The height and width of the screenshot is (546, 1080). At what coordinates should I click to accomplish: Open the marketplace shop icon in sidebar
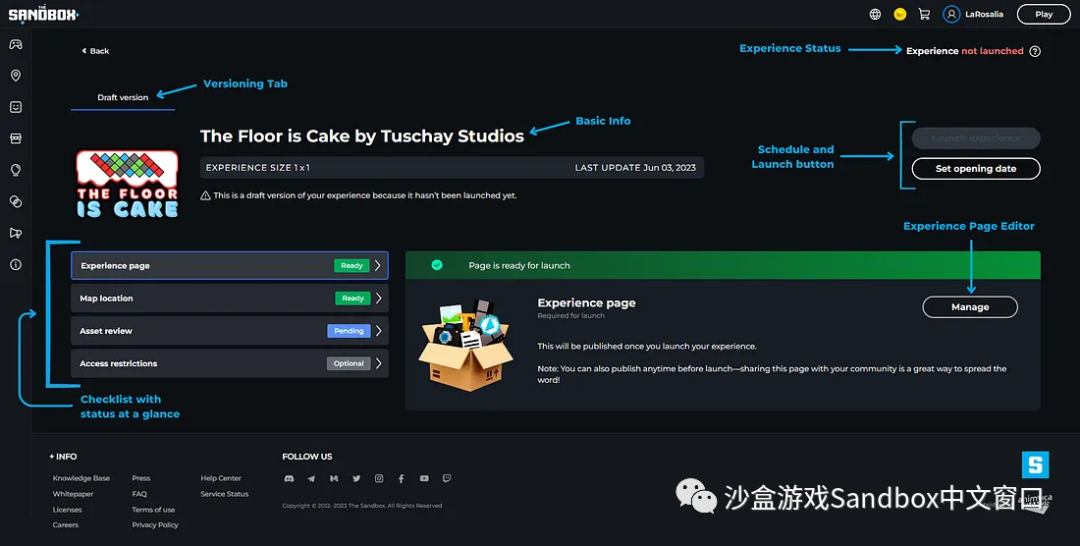click(15, 138)
